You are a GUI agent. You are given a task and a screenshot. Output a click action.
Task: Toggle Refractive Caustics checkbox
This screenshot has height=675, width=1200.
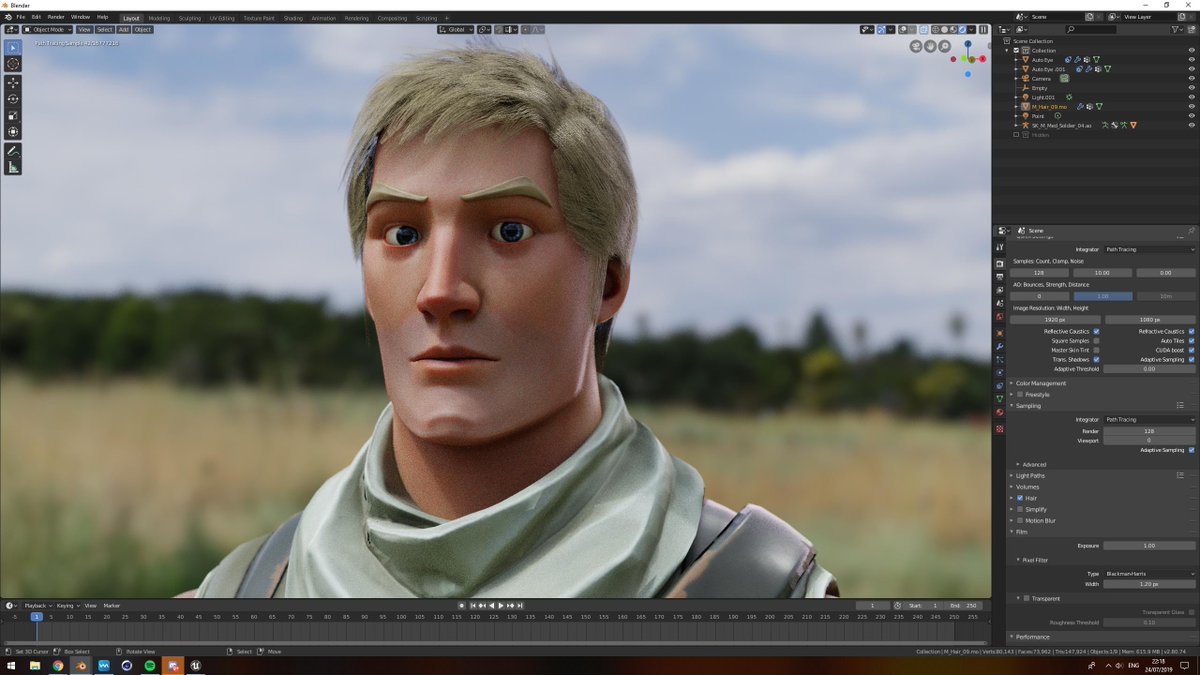(x=1191, y=331)
